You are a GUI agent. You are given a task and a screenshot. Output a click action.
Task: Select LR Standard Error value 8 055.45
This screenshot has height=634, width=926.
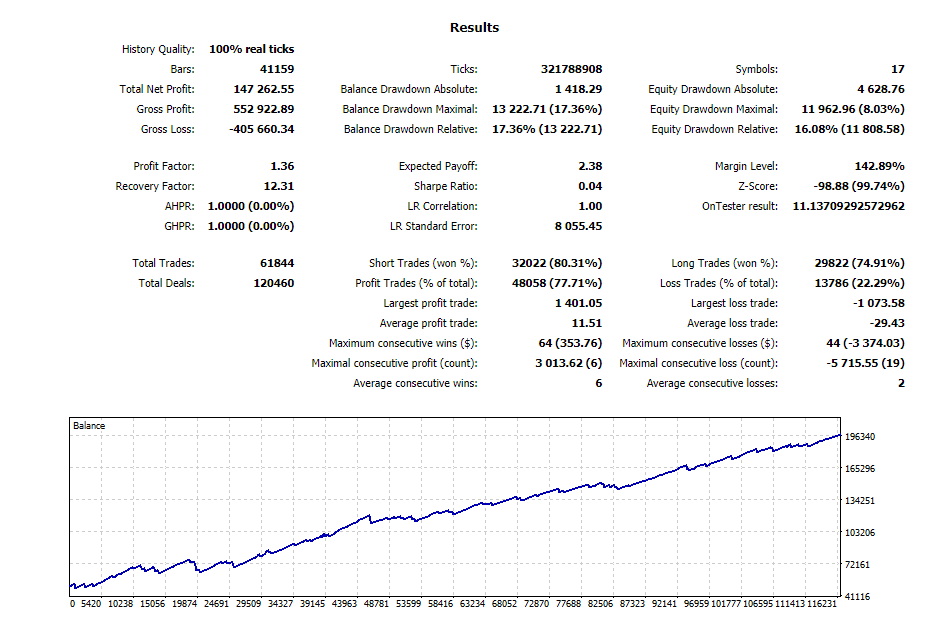pyautogui.click(x=579, y=227)
